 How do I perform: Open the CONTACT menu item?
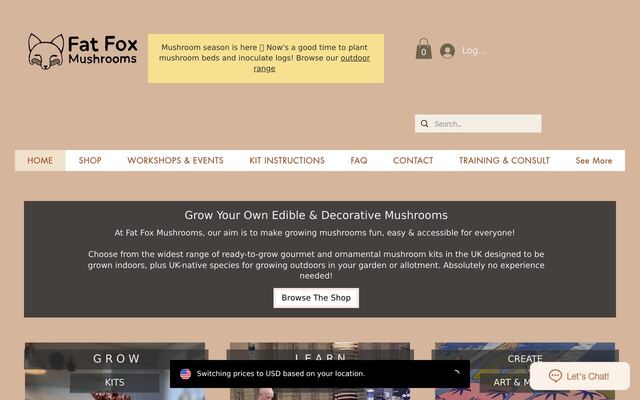coord(413,160)
